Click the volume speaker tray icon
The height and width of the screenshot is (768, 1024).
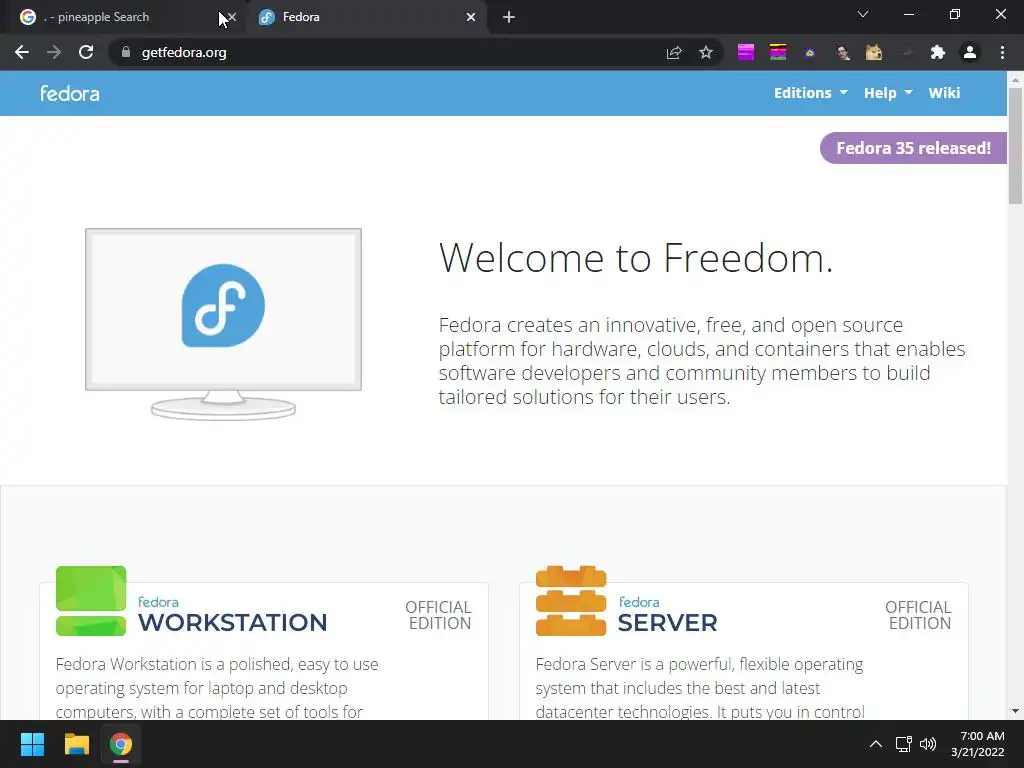click(928, 744)
